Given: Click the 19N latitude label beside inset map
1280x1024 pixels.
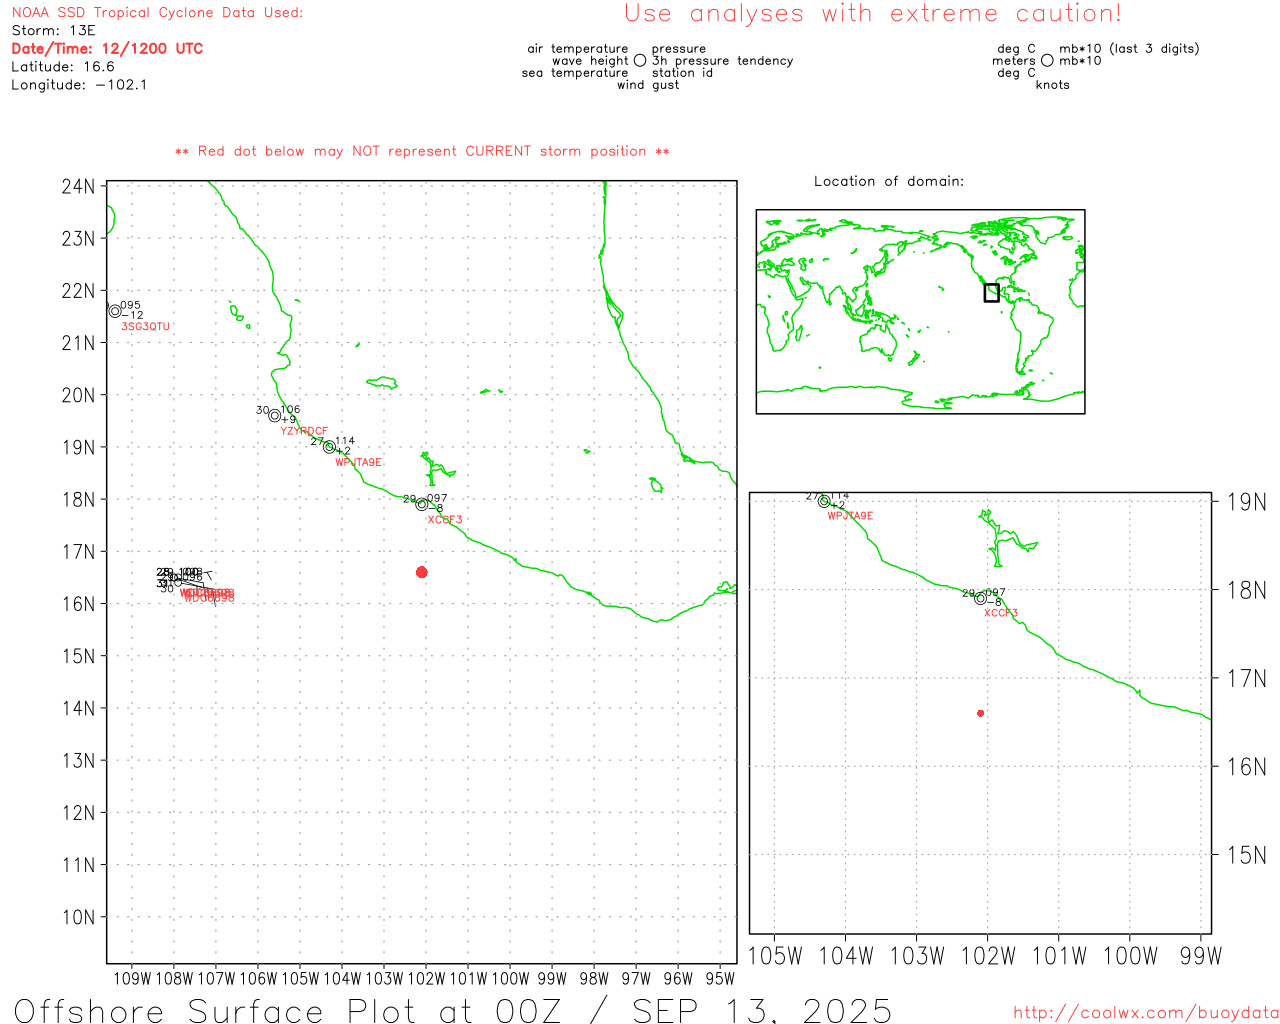Looking at the screenshot, I should 1247,502.
